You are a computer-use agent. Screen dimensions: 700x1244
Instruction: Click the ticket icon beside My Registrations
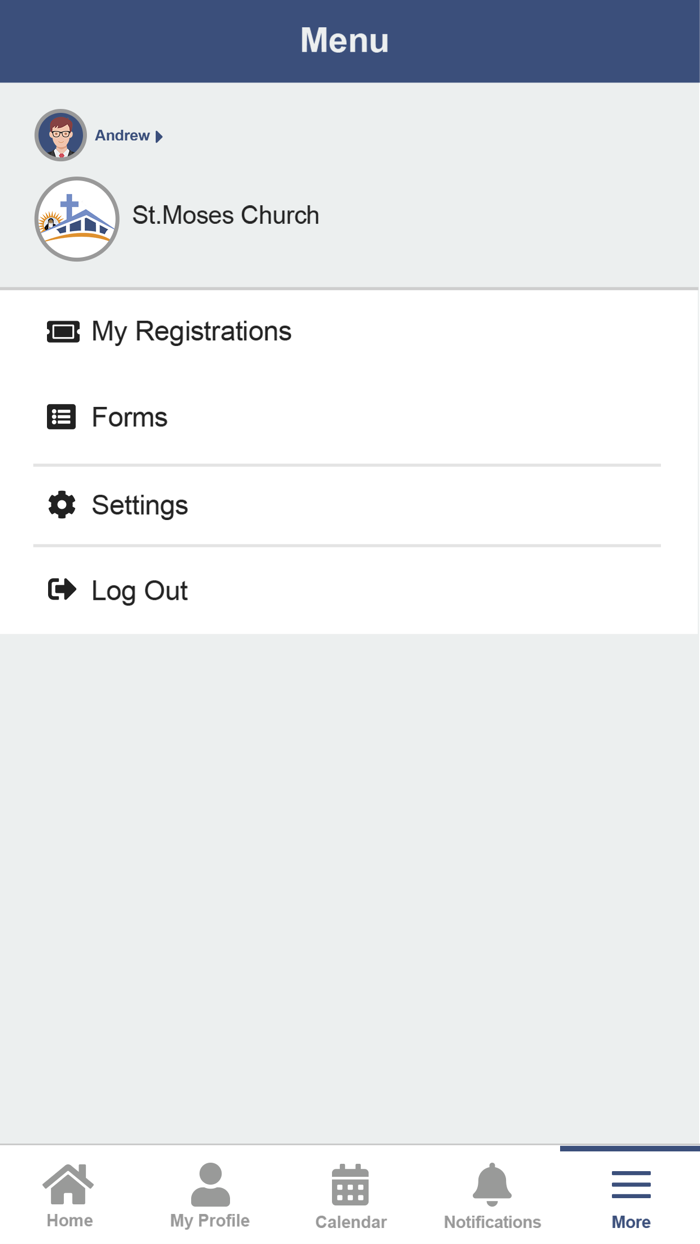pyautogui.click(x=62, y=332)
